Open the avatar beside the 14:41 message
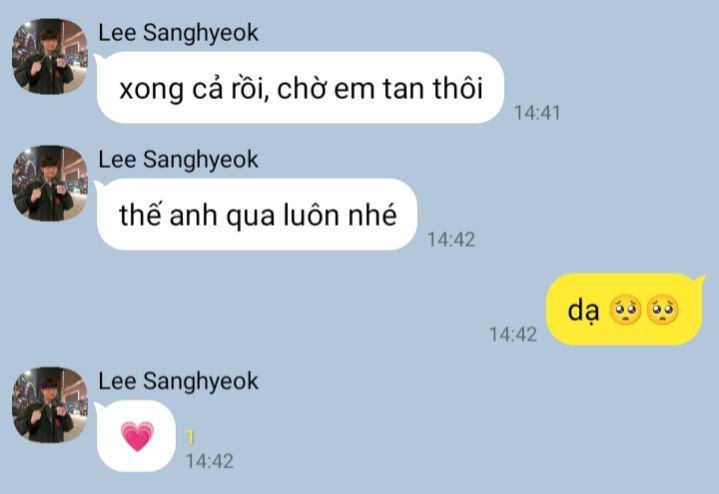Screen dimensions: 719x494 click(50, 56)
